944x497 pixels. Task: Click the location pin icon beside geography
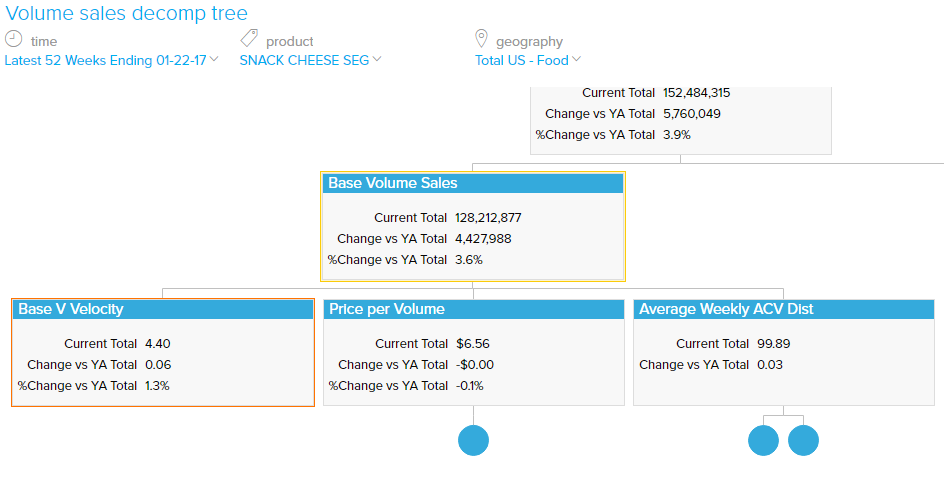[481, 39]
